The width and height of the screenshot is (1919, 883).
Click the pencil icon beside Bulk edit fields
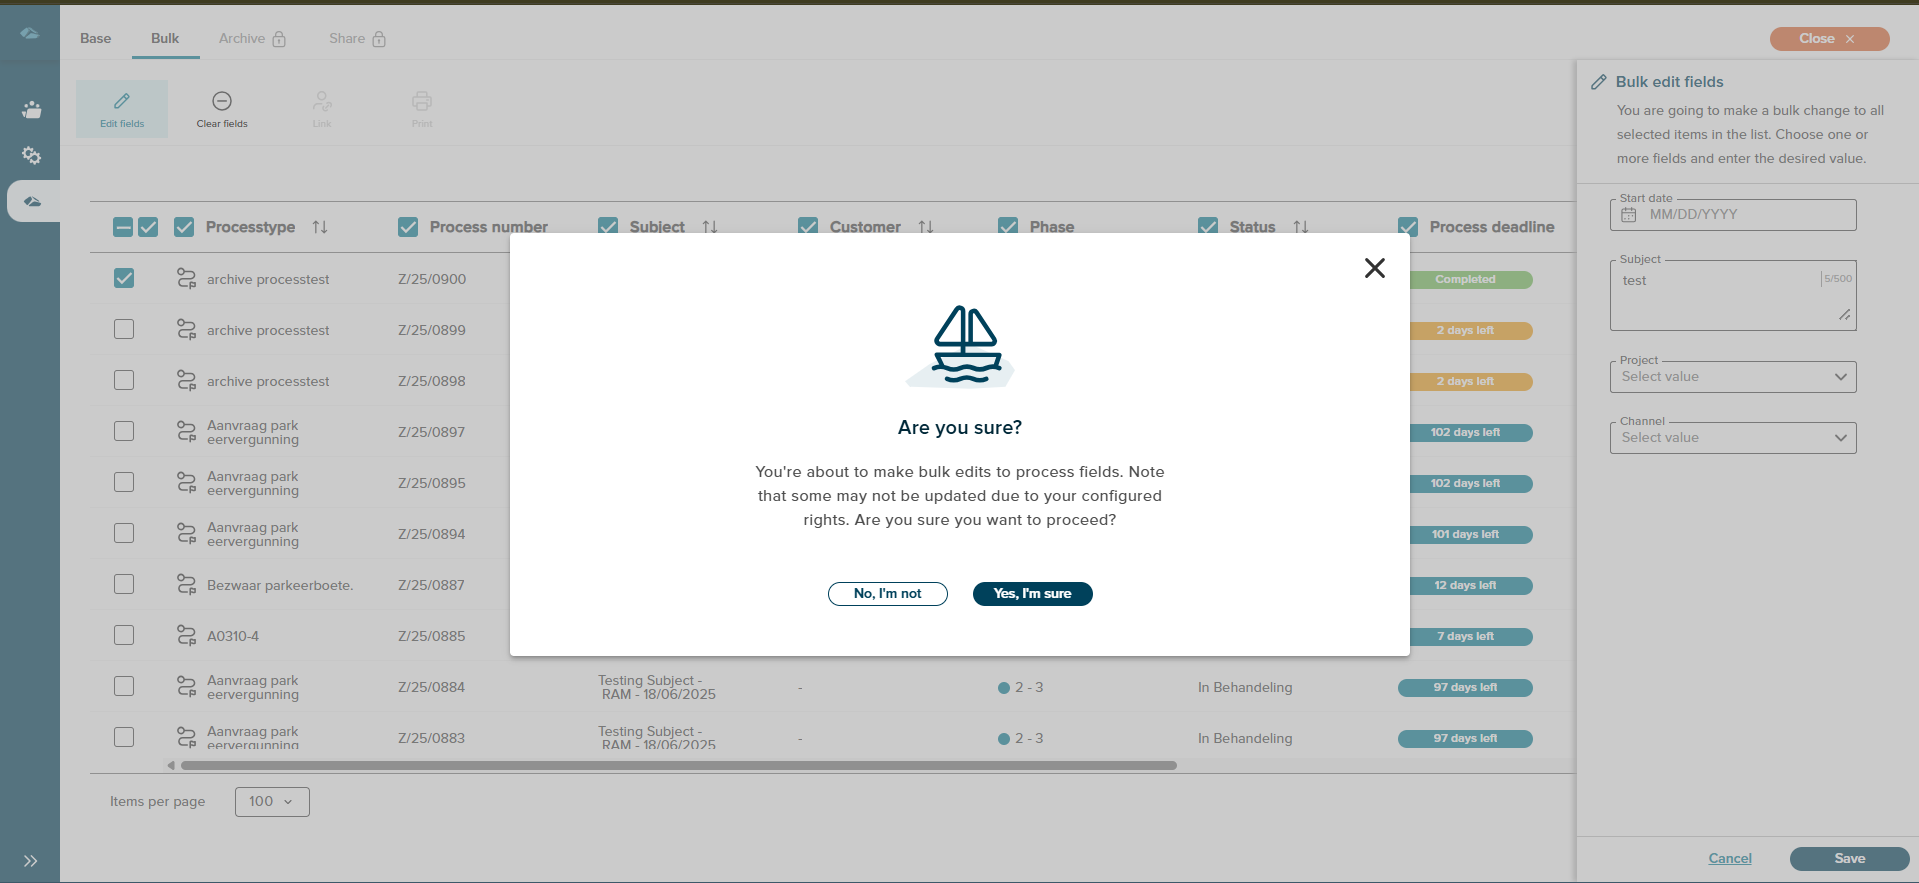tap(1599, 82)
